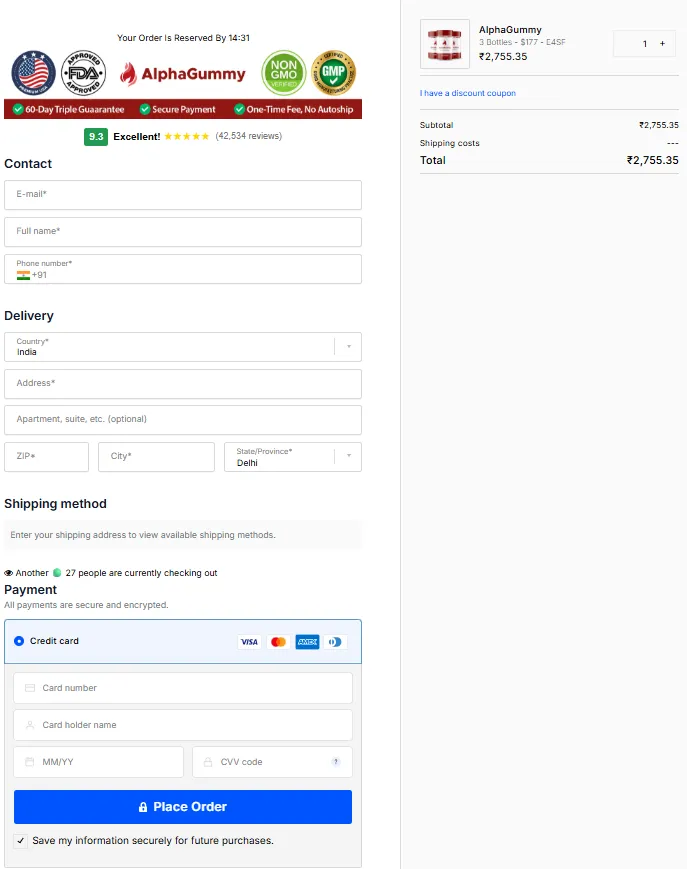Click the five-star rating icons
Viewport: 687px width, 869px height.
coord(187,136)
